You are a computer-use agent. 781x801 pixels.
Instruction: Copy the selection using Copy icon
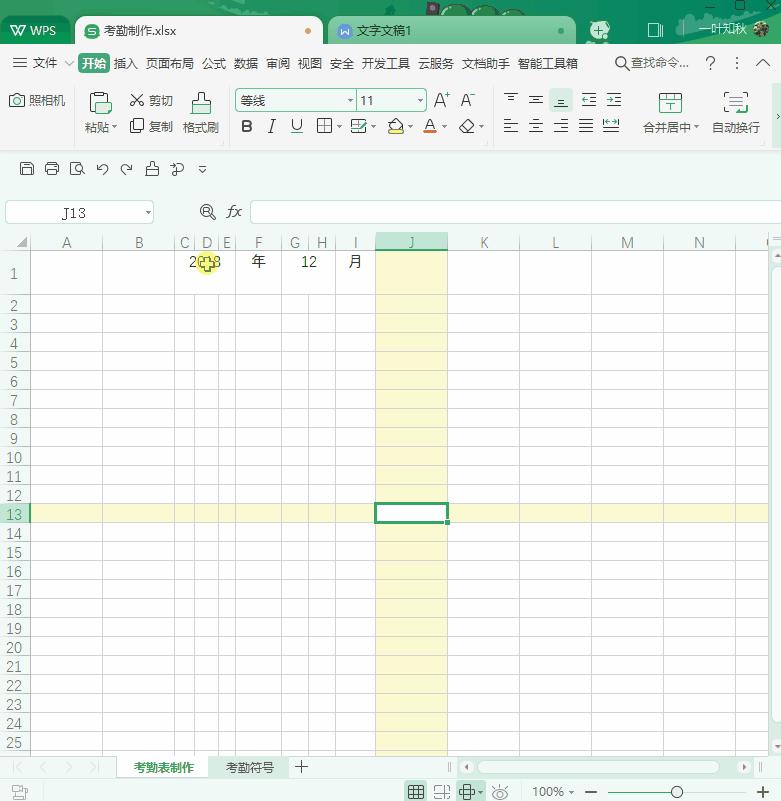pos(151,126)
